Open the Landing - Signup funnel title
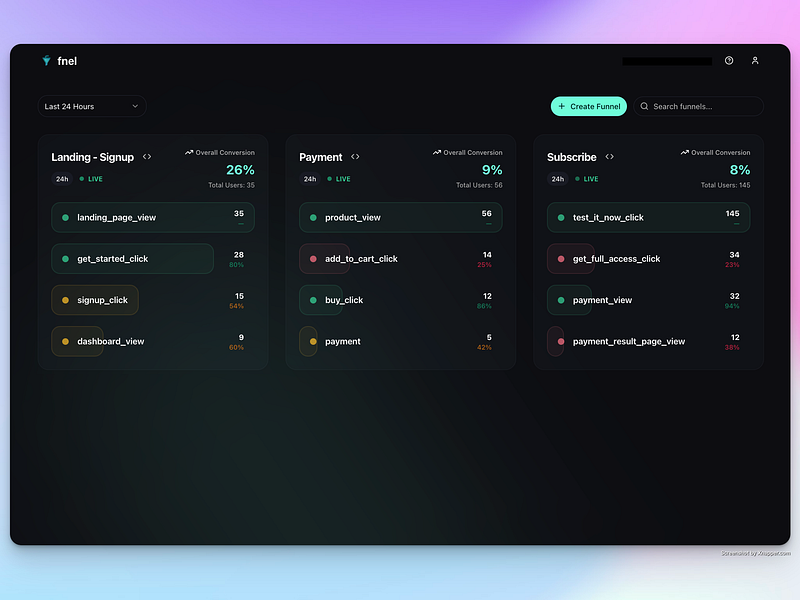Screen dimensions: 800x600 92,157
